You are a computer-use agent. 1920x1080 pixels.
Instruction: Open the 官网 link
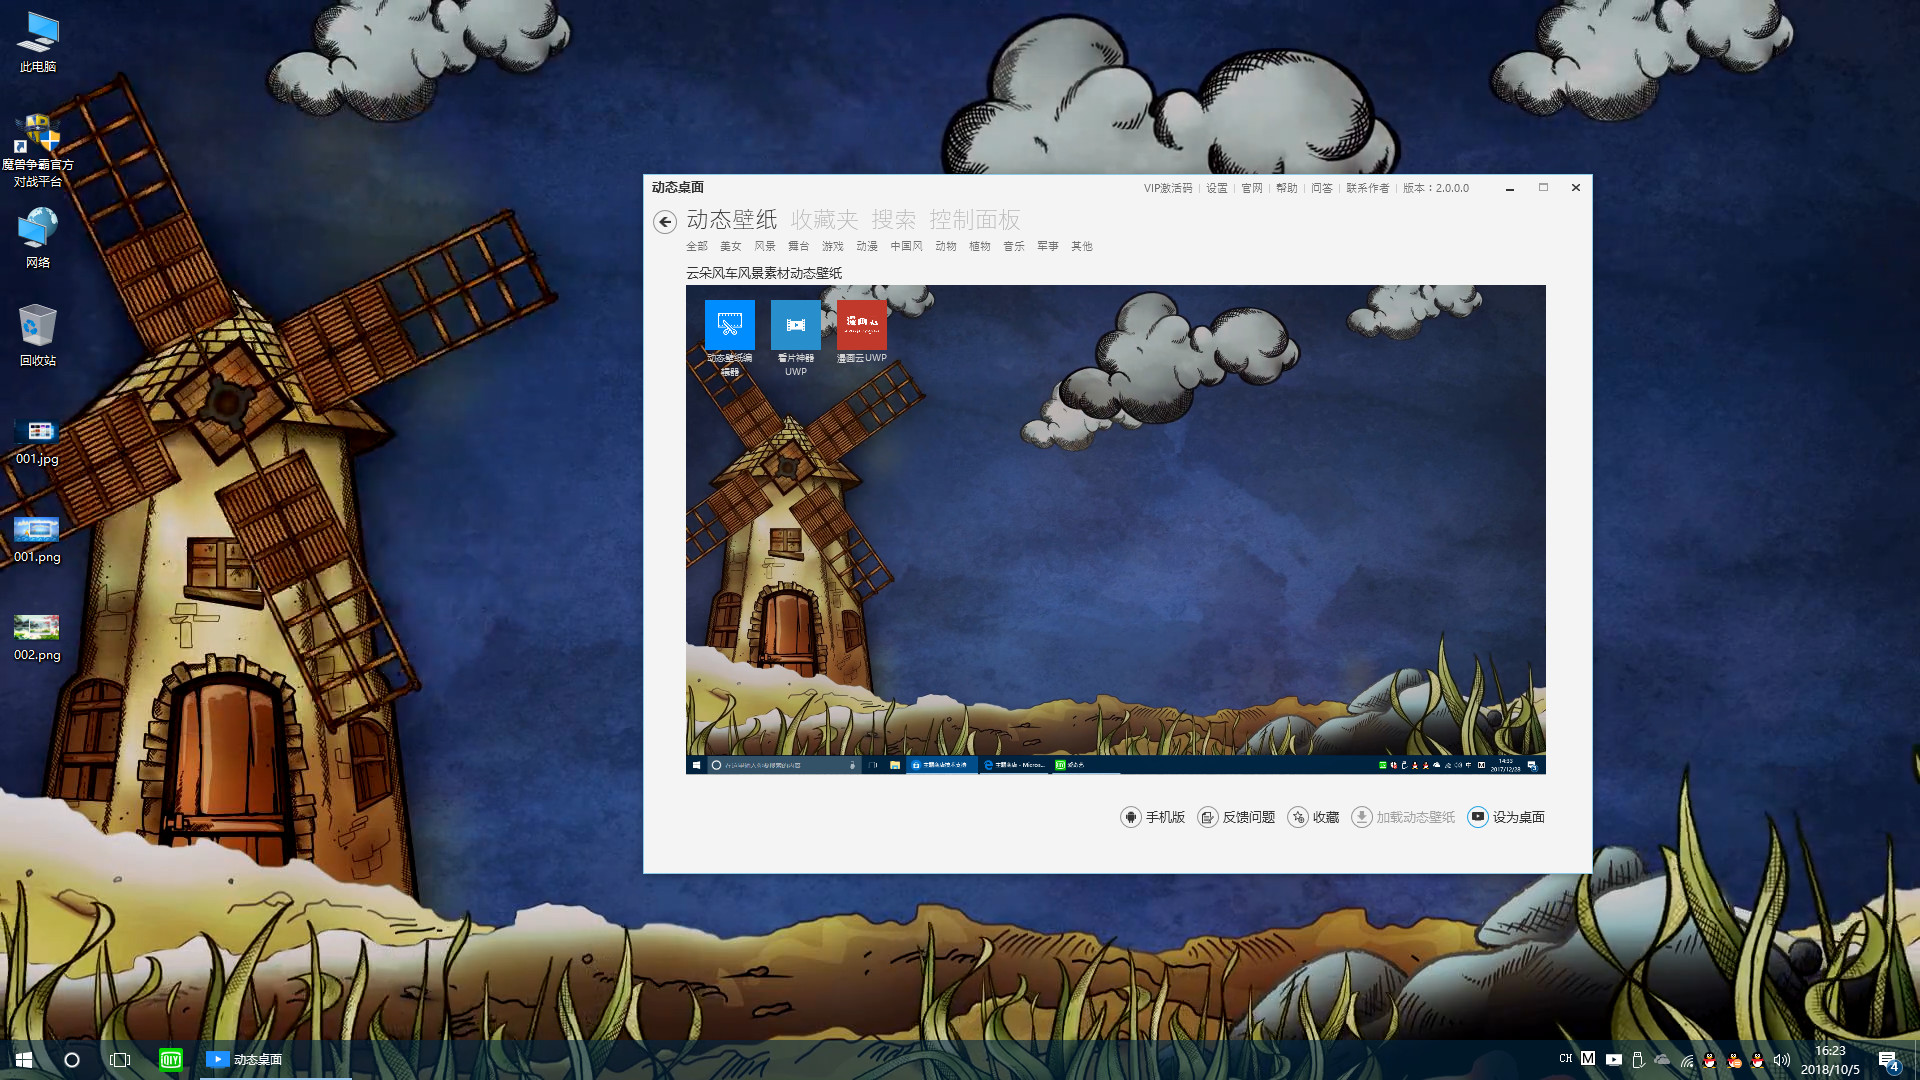tap(1251, 188)
